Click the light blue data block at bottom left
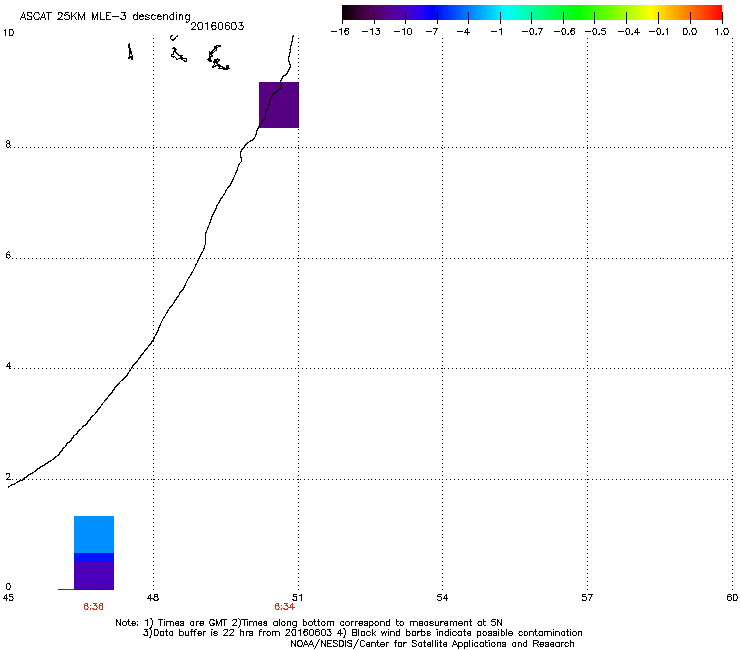 94,534
